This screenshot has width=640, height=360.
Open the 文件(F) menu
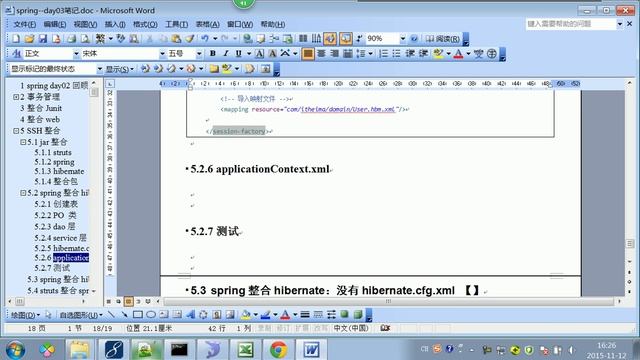pos(24,24)
